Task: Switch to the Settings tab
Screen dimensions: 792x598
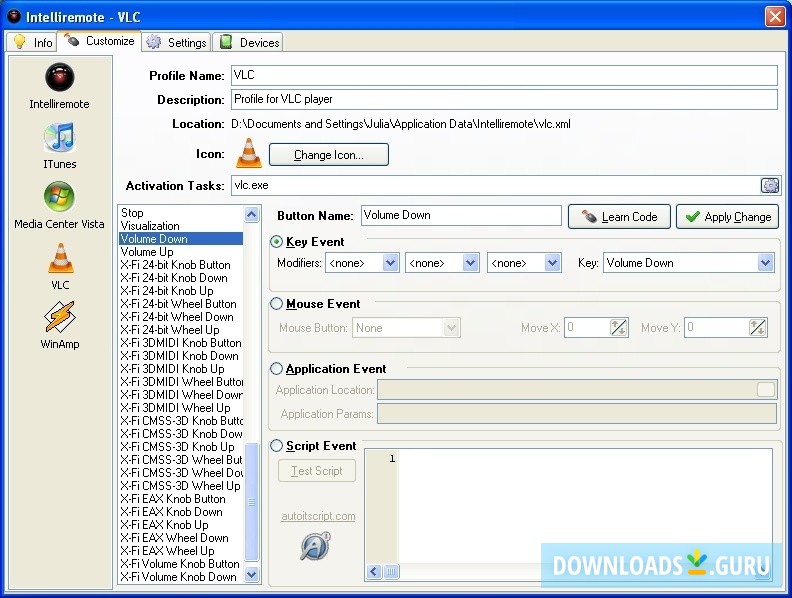Action: point(176,42)
